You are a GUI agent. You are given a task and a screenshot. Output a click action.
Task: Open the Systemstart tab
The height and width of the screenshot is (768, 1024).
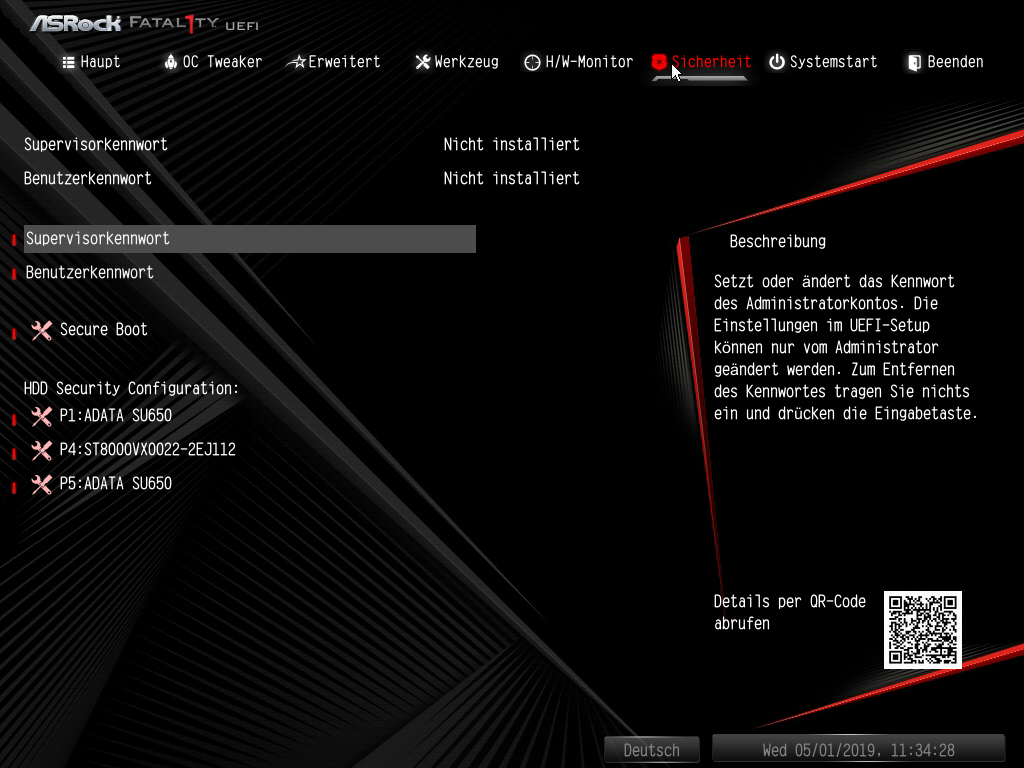tap(823, 62)
